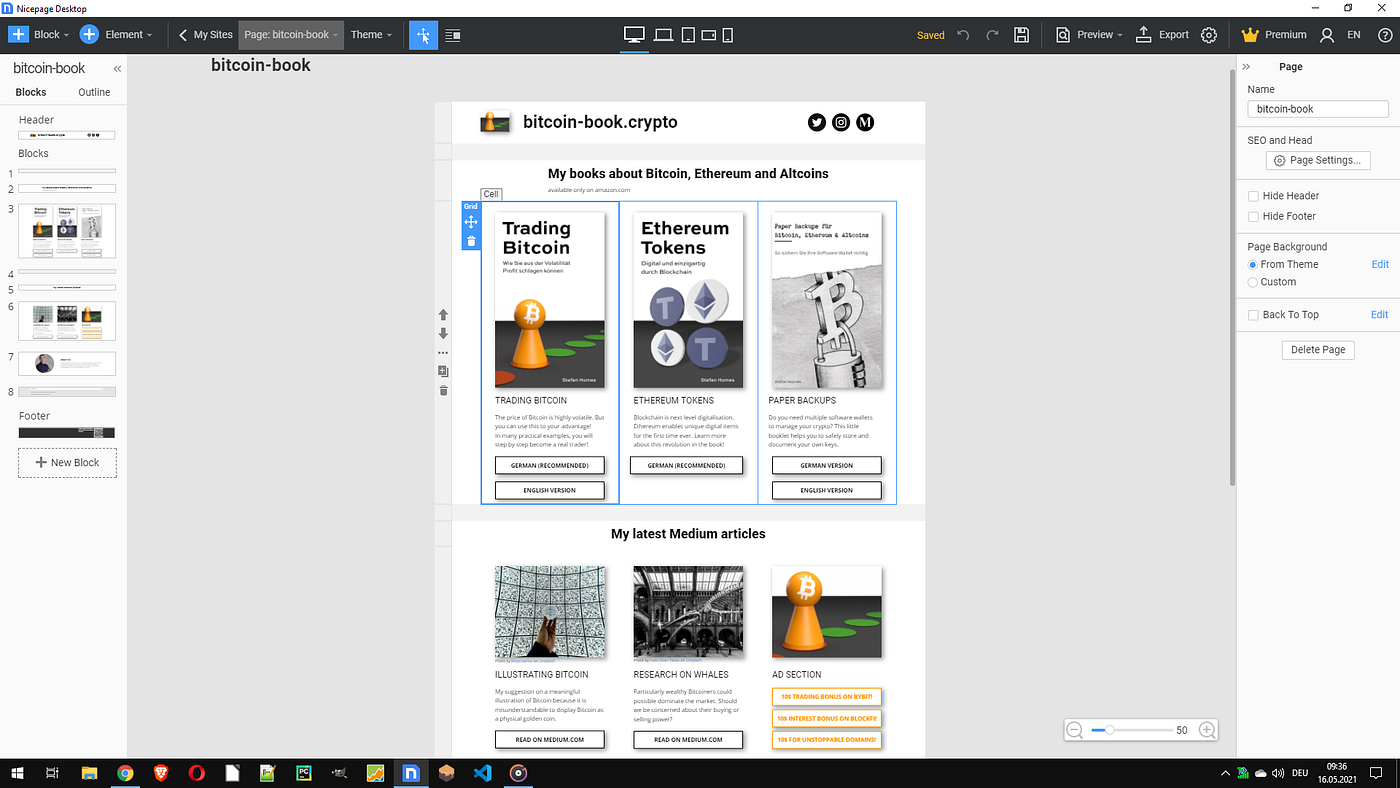
Task: Select block 3 thumbnail in sidebar
Action: tap(67, 231)
